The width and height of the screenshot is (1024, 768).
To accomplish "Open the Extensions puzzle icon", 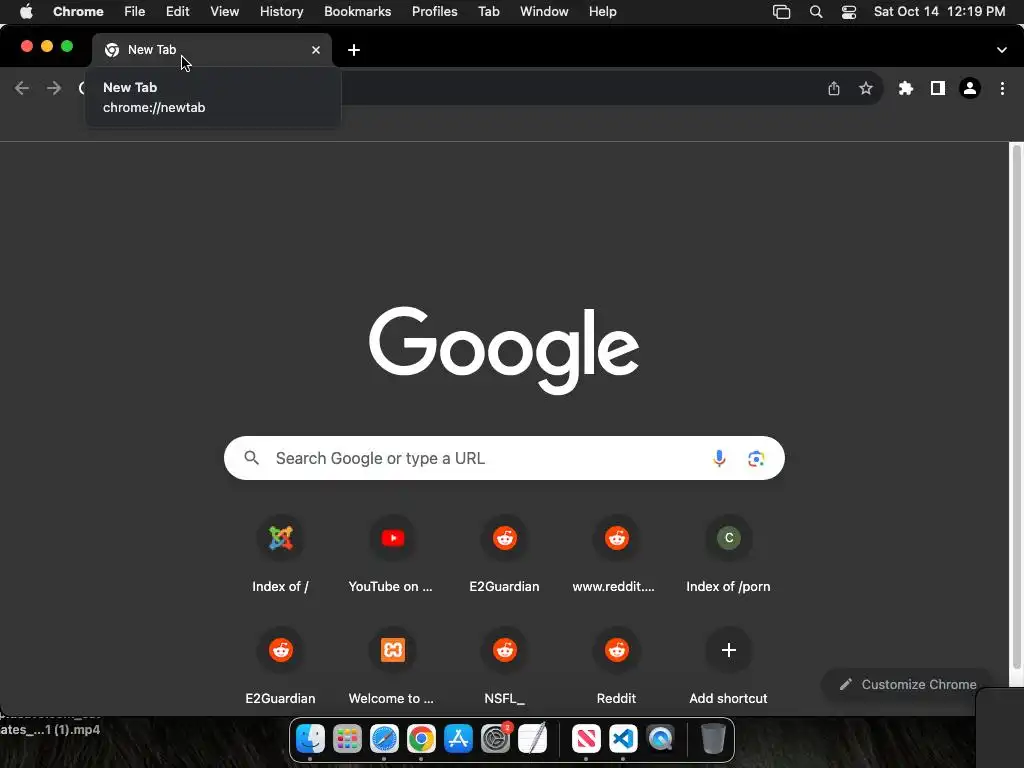I will point(905,88).
